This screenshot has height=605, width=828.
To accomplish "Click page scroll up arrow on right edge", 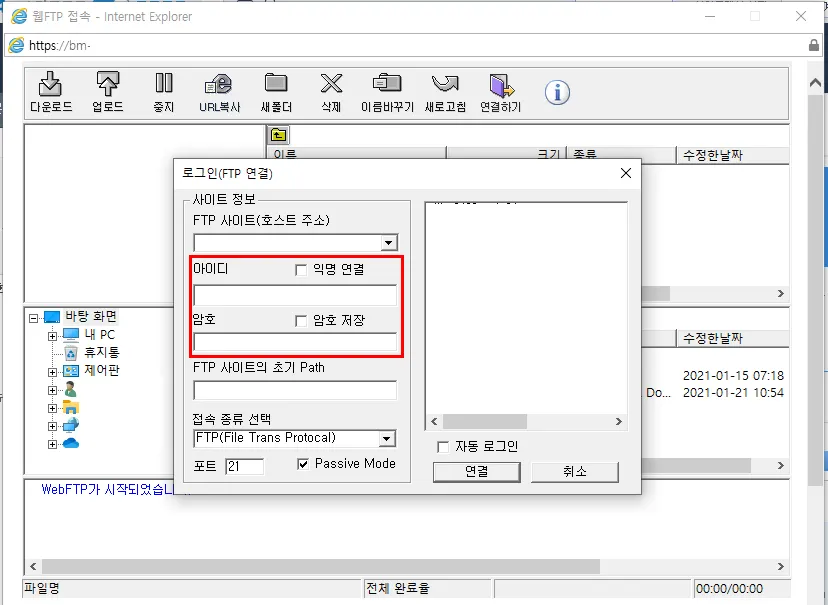I will pyautogui.click(x=815, y=82).
